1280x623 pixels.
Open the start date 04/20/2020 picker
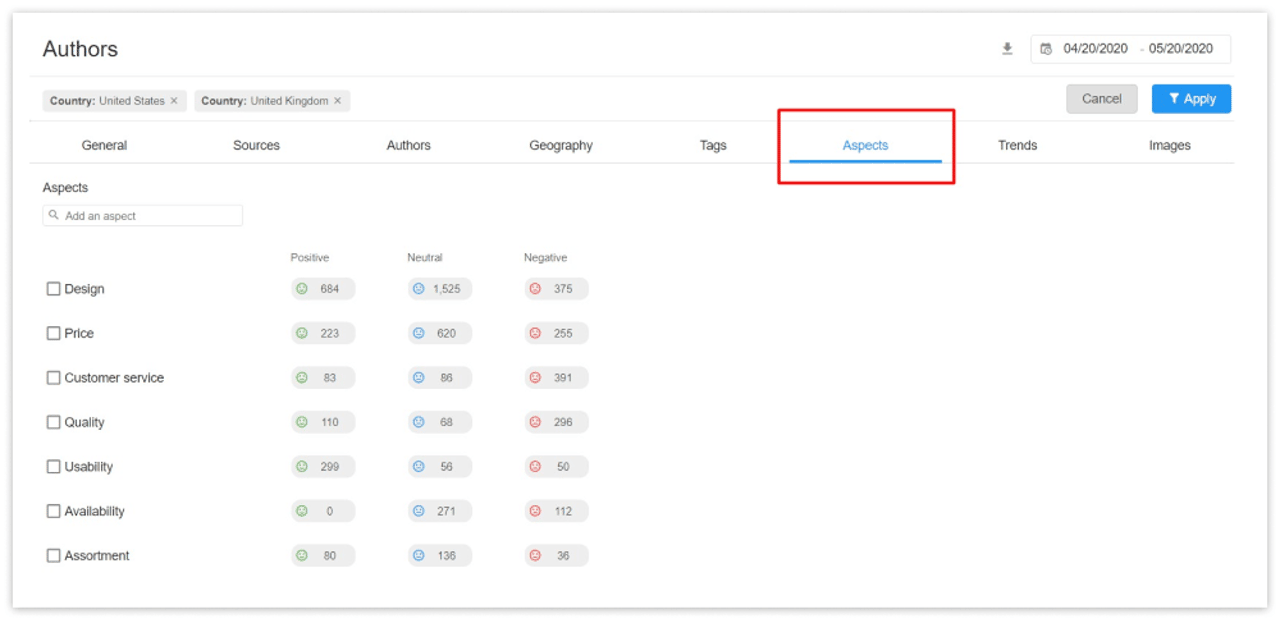pyautogui.click(x=1097, y=48)
